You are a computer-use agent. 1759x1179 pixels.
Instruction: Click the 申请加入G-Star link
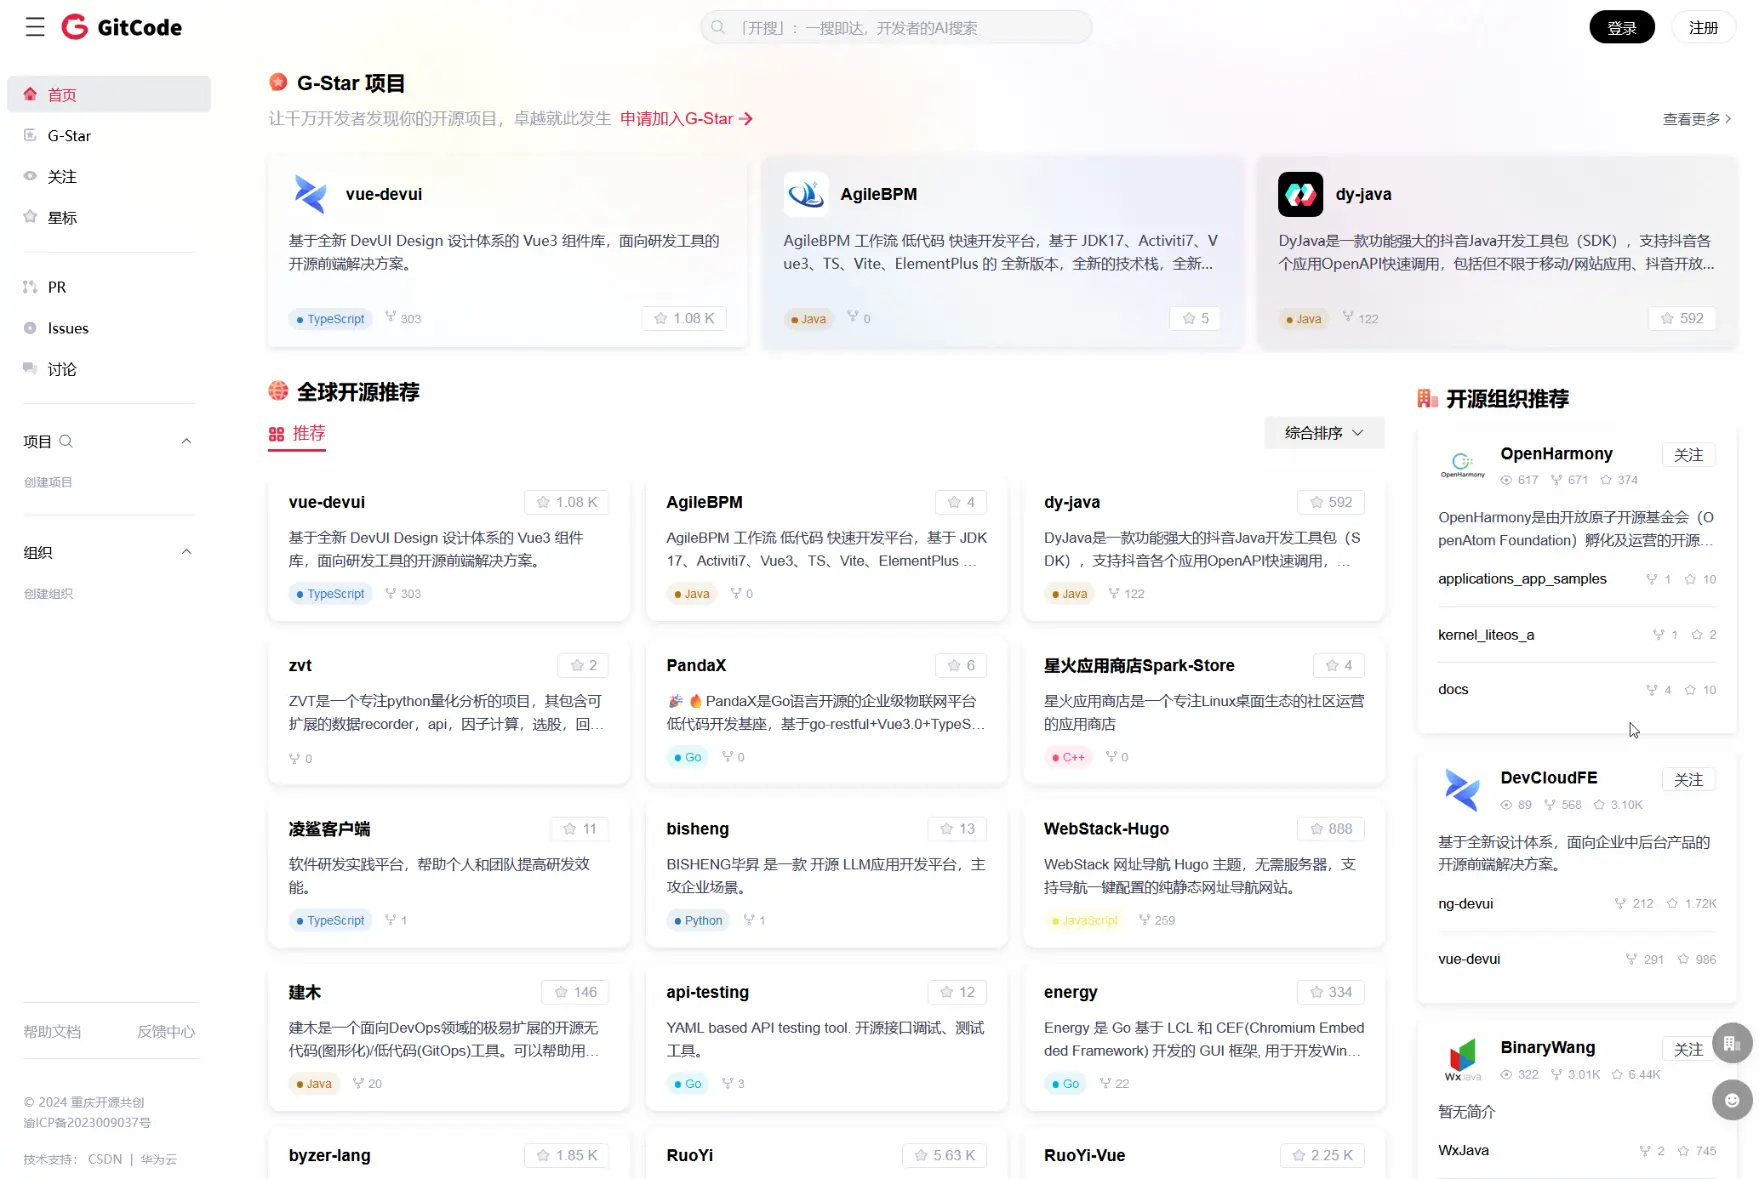[686, 119]
